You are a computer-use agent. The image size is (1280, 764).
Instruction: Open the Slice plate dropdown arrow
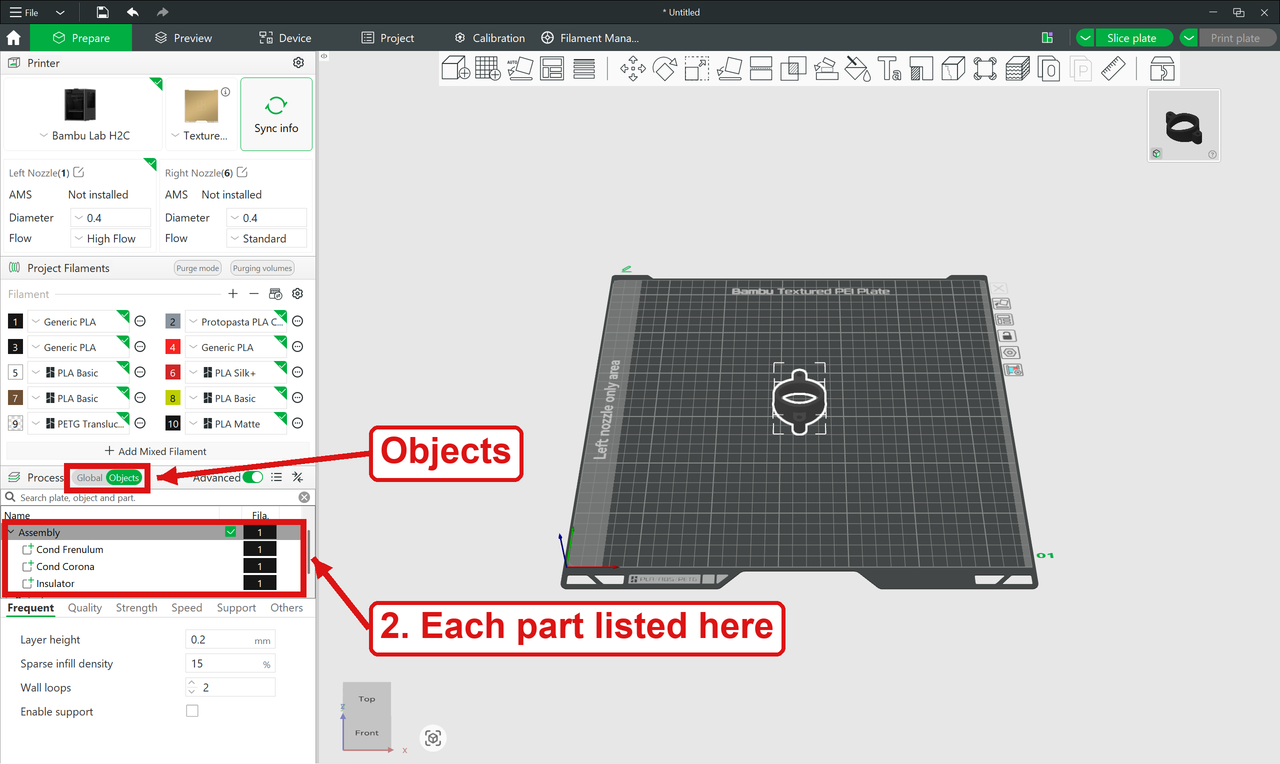[1086, 38]
